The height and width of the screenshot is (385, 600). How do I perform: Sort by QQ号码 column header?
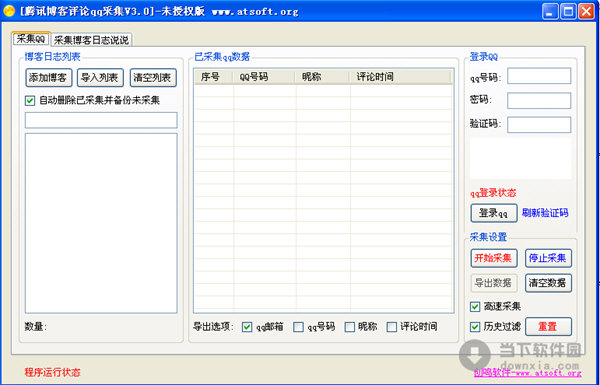point(264,77)
